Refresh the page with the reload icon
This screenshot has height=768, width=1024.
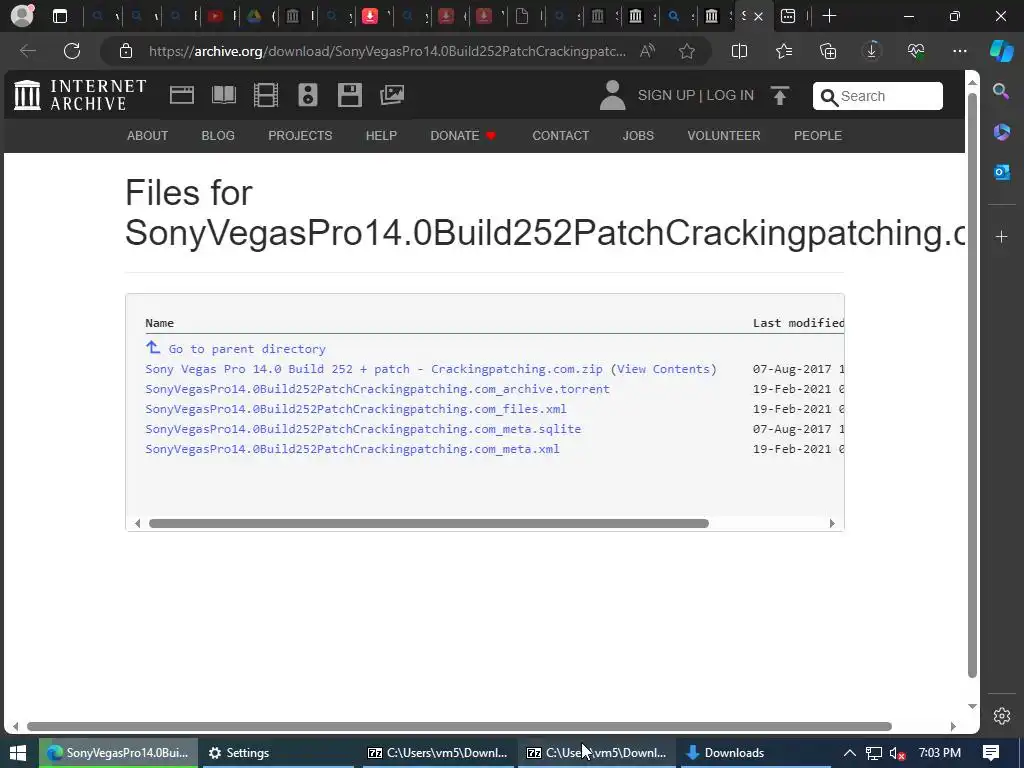[x=72, y=51]
